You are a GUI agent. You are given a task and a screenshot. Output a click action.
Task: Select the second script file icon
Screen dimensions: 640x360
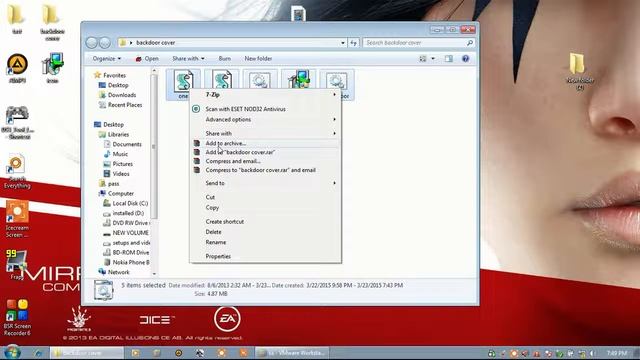(222, 80)
